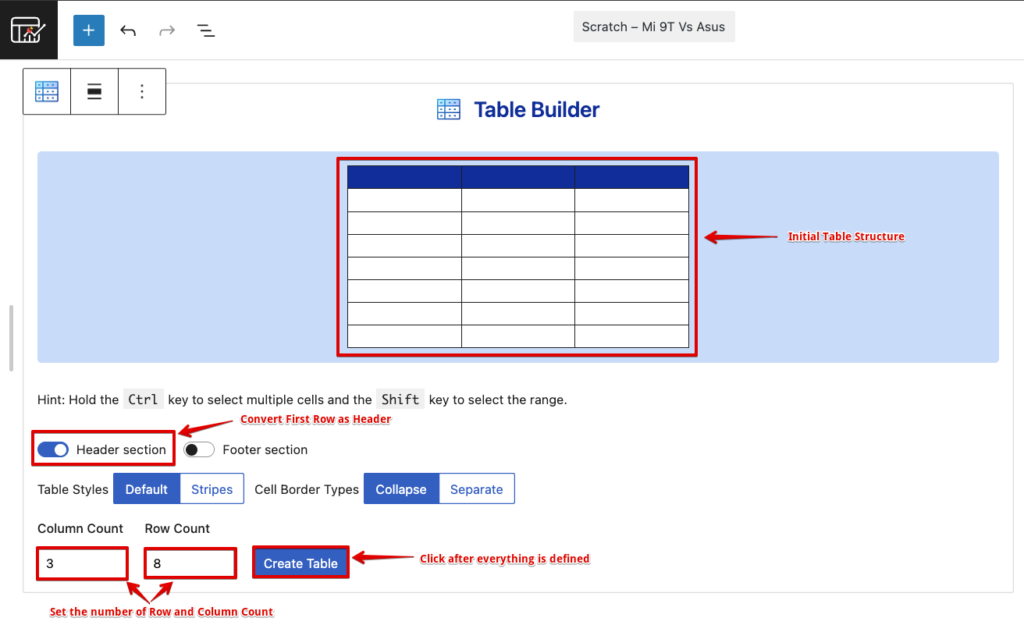Screen dimensions: 1024x625
Task: Select Stripes table style
Action: tap(212, 489)
